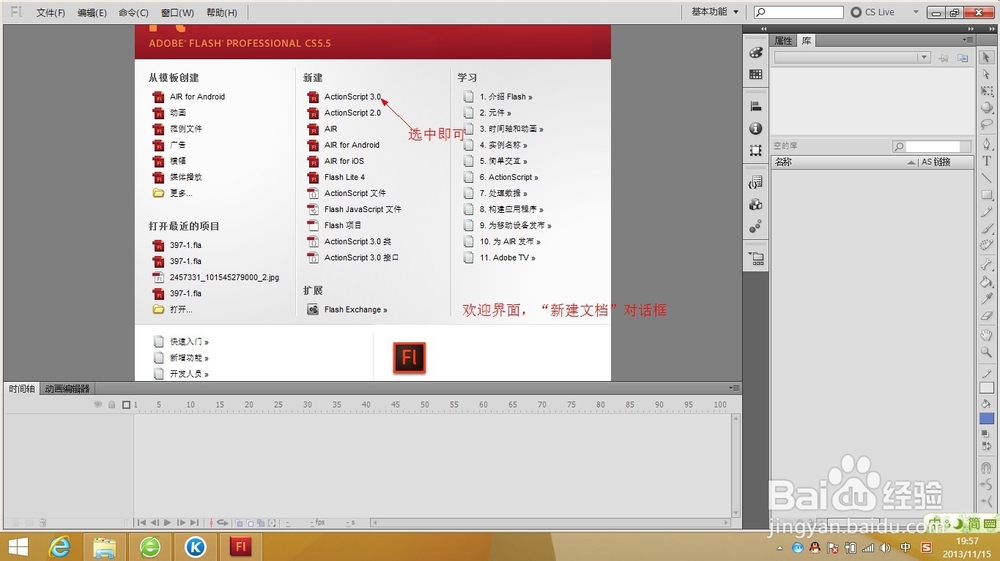This screenshot has width=1000, height=561.
Task: Select the Rectangle tool
Action: [986, 194]
